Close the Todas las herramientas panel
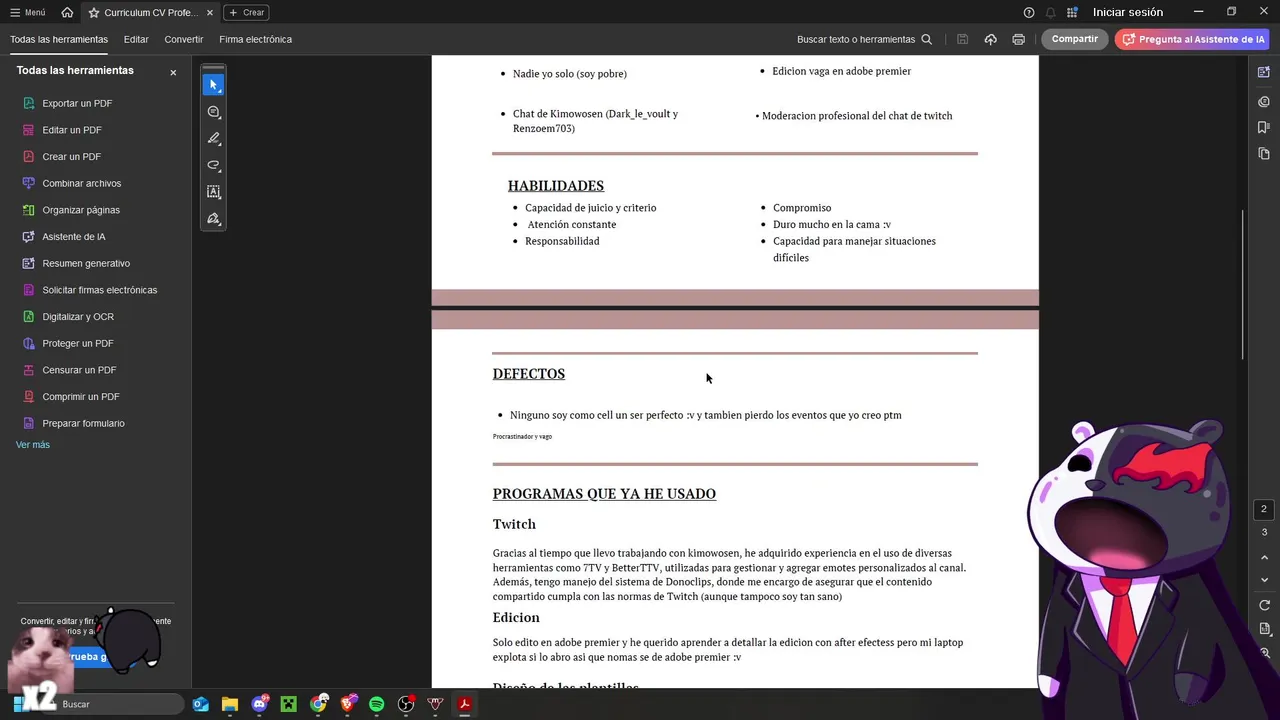Viewport: 1280px width, 720px height. point(173,73)
